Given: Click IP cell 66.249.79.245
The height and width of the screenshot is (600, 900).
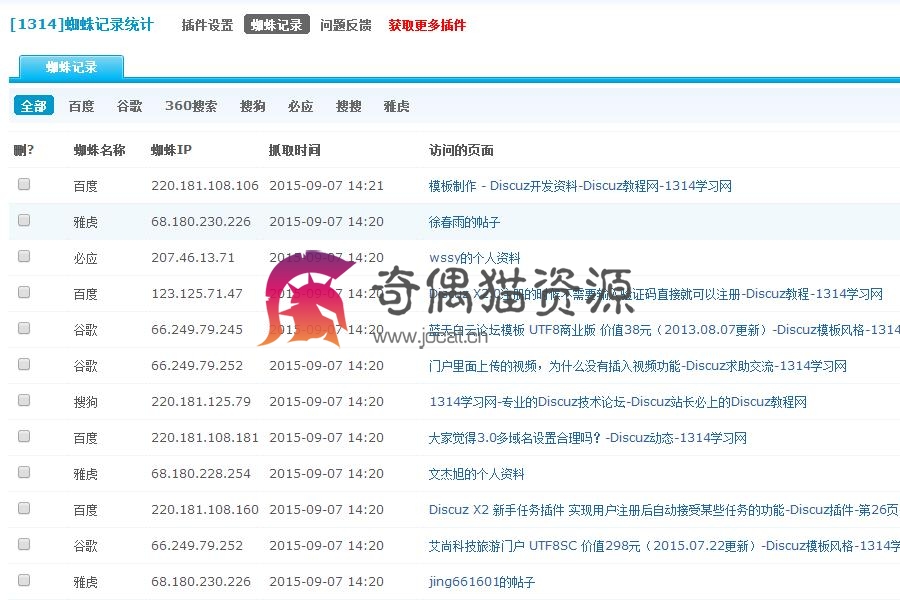Looking at the screenshot, I should pyautogui.click(x=197, y=330).
